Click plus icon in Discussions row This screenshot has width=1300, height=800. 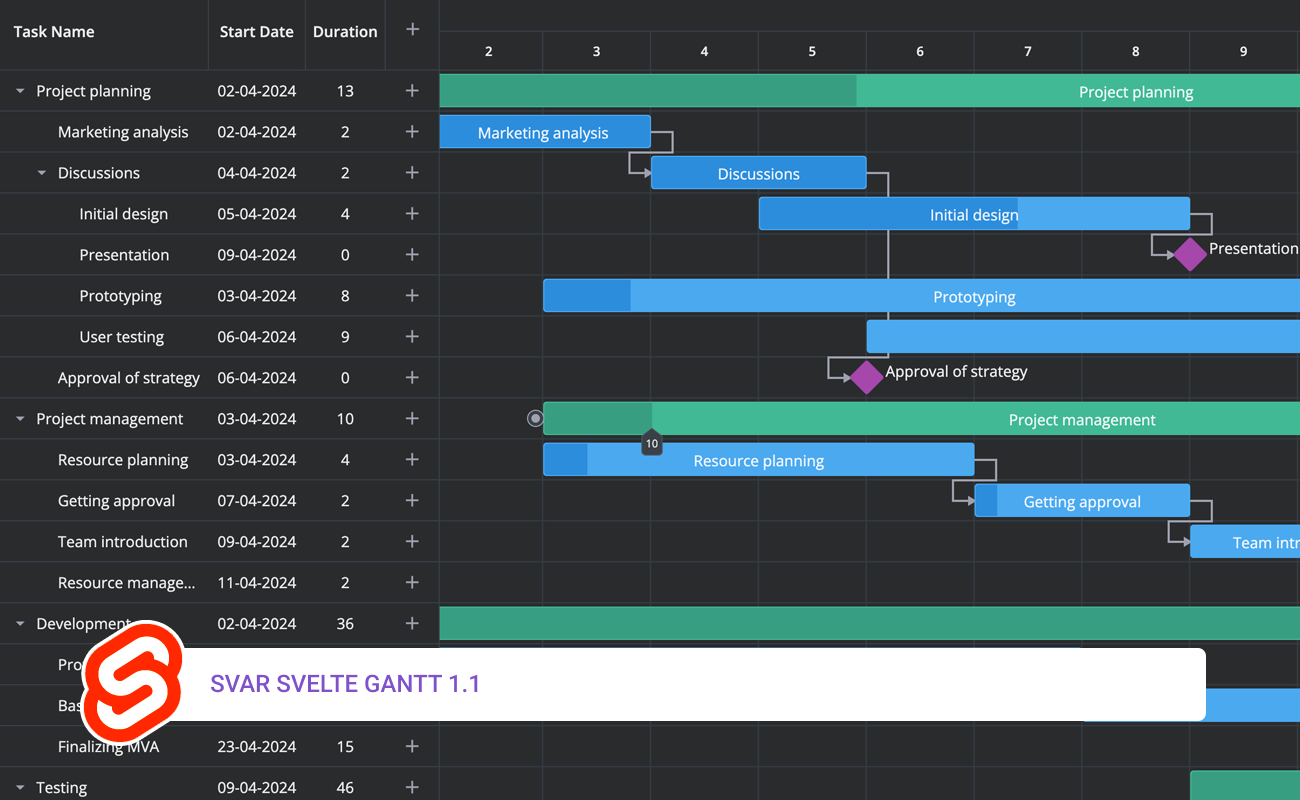click(x=412, y=173)
